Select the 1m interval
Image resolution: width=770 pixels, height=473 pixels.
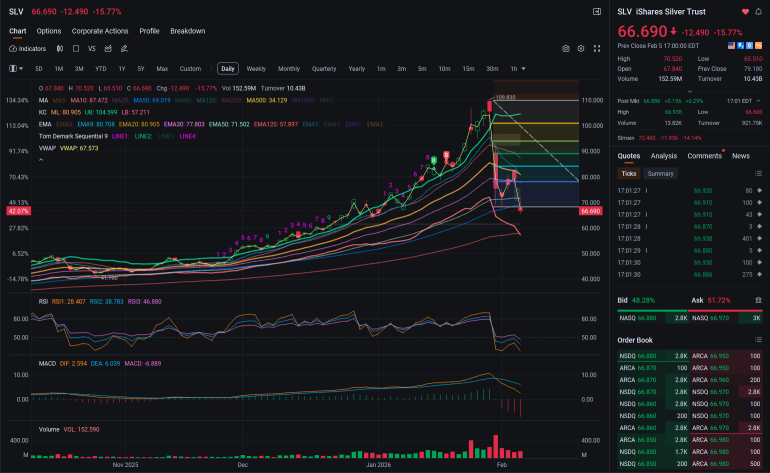click(381, 69)
